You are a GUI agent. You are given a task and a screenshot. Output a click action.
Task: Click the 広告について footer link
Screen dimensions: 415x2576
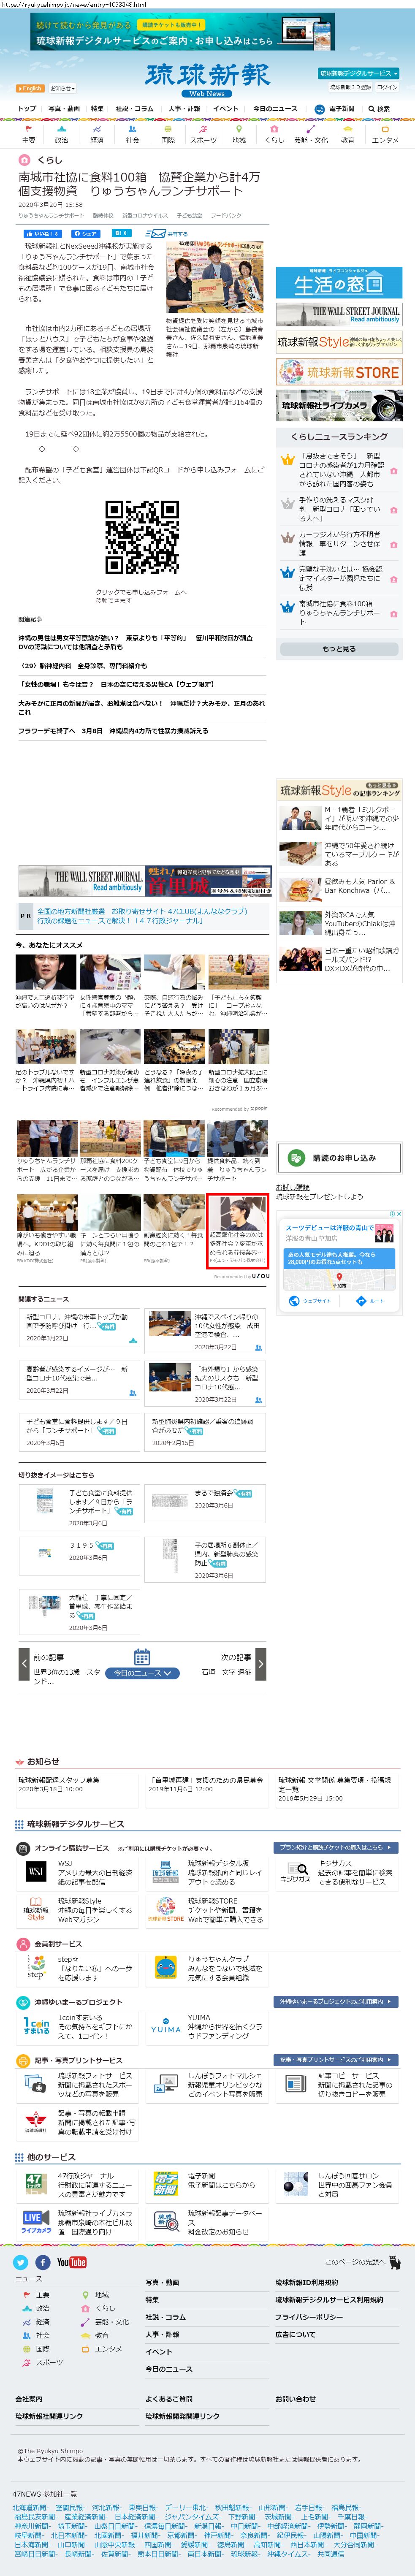point(295,2334)
